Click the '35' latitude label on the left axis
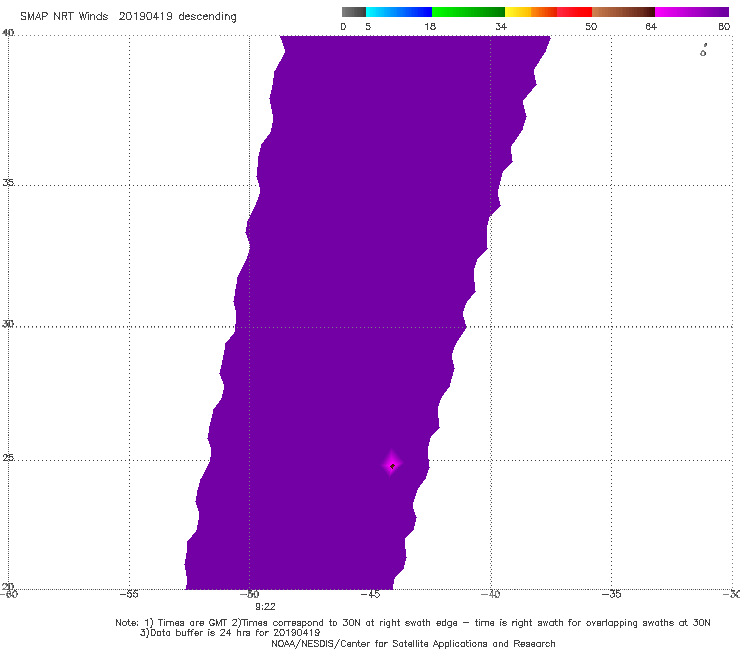The height and width of the screenshot is (650, 740). 8,182
